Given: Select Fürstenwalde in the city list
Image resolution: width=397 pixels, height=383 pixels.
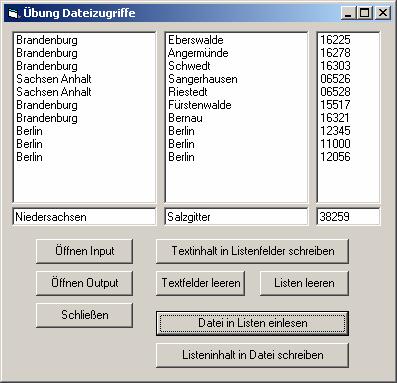Looking at the screenshot, I should pos(236,105).
